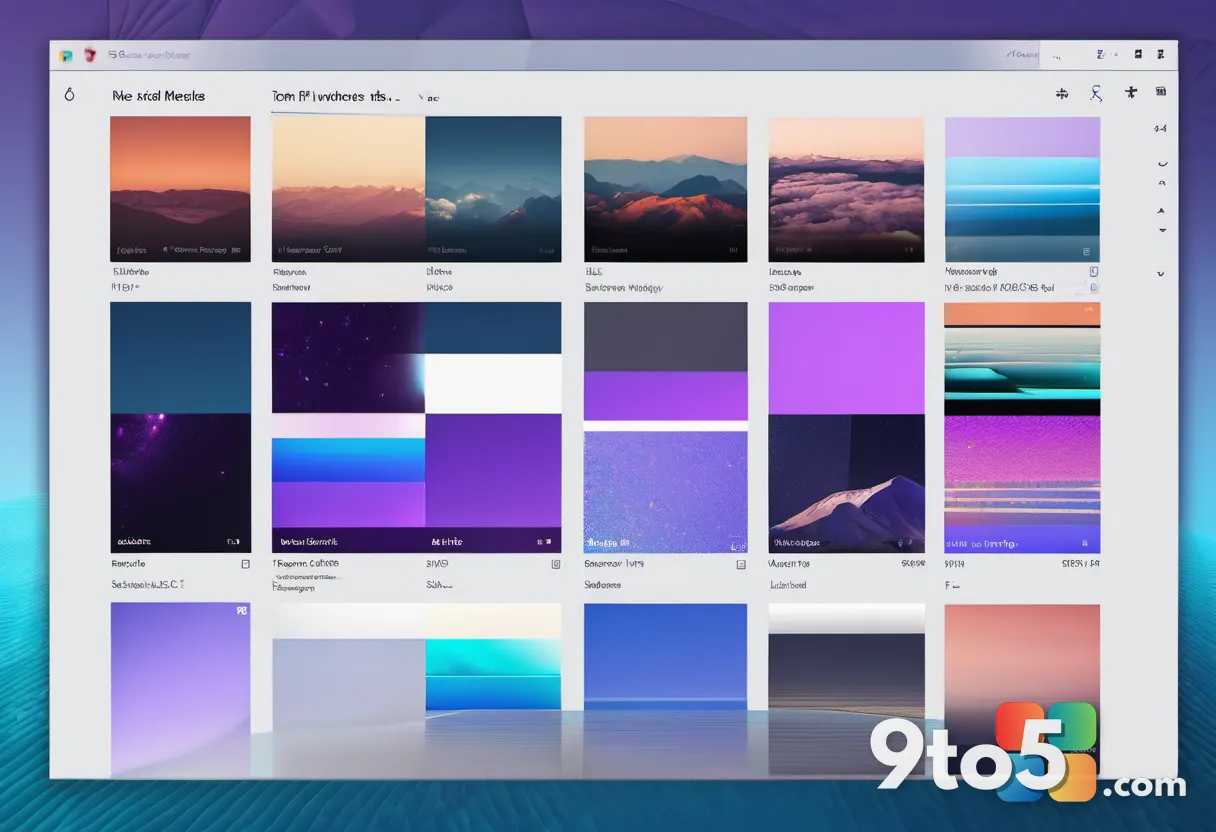Select the underlined tab beginning with 'Tom'

pyautogui.click(x=335, y=97)
